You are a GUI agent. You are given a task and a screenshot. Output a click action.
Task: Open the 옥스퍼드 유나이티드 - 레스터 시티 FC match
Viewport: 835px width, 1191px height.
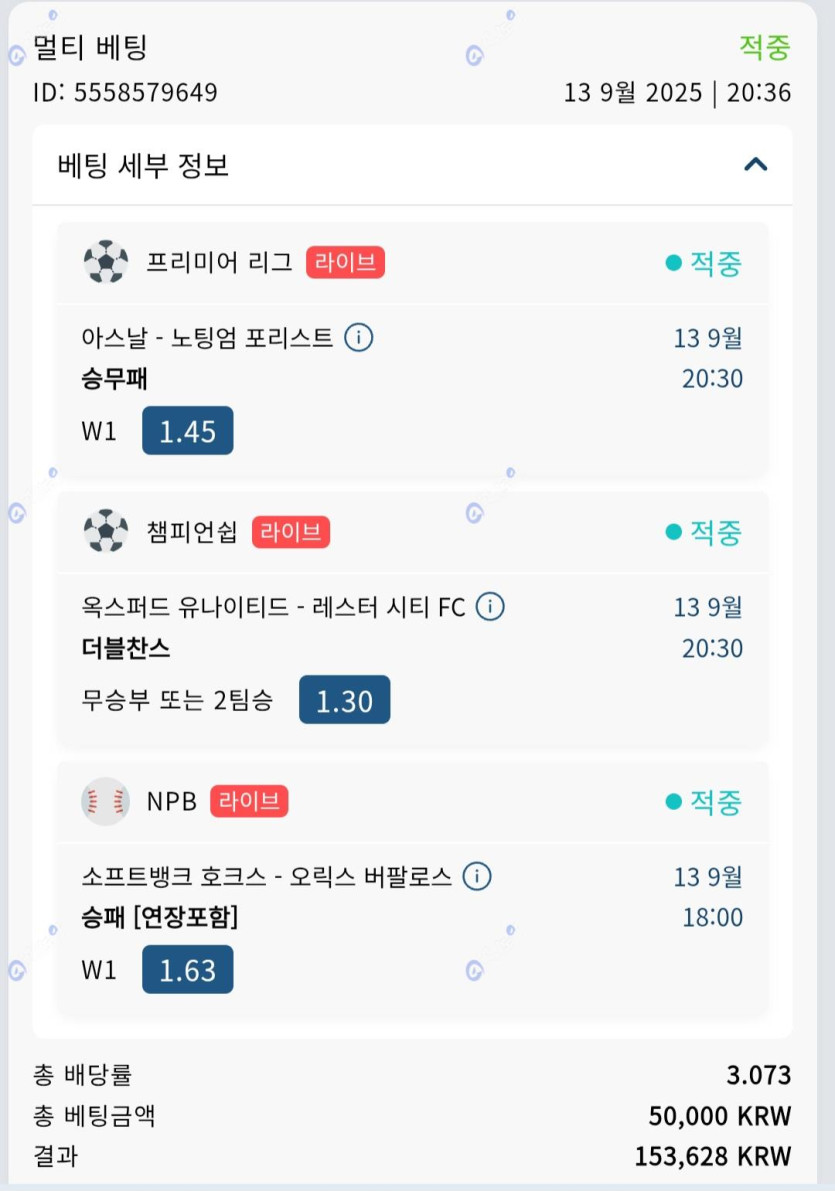point(273,607)
